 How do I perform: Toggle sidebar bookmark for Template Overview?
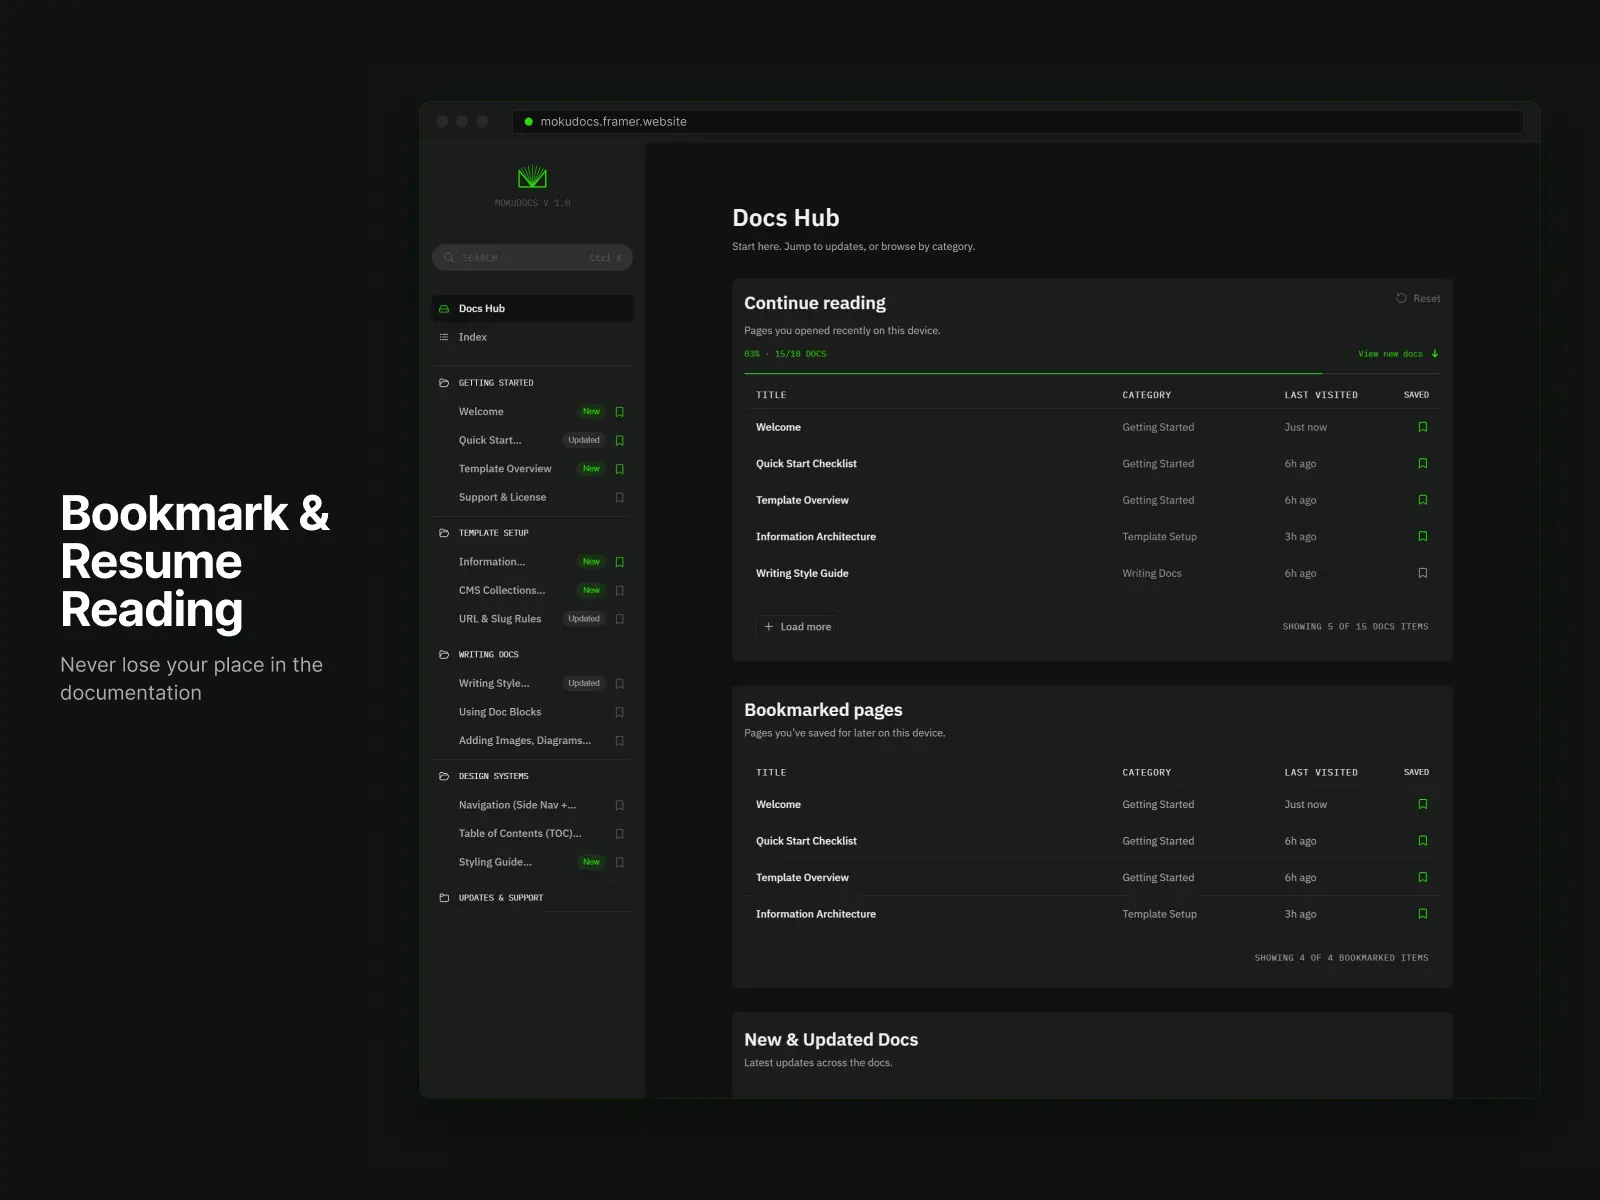point(620,469)
